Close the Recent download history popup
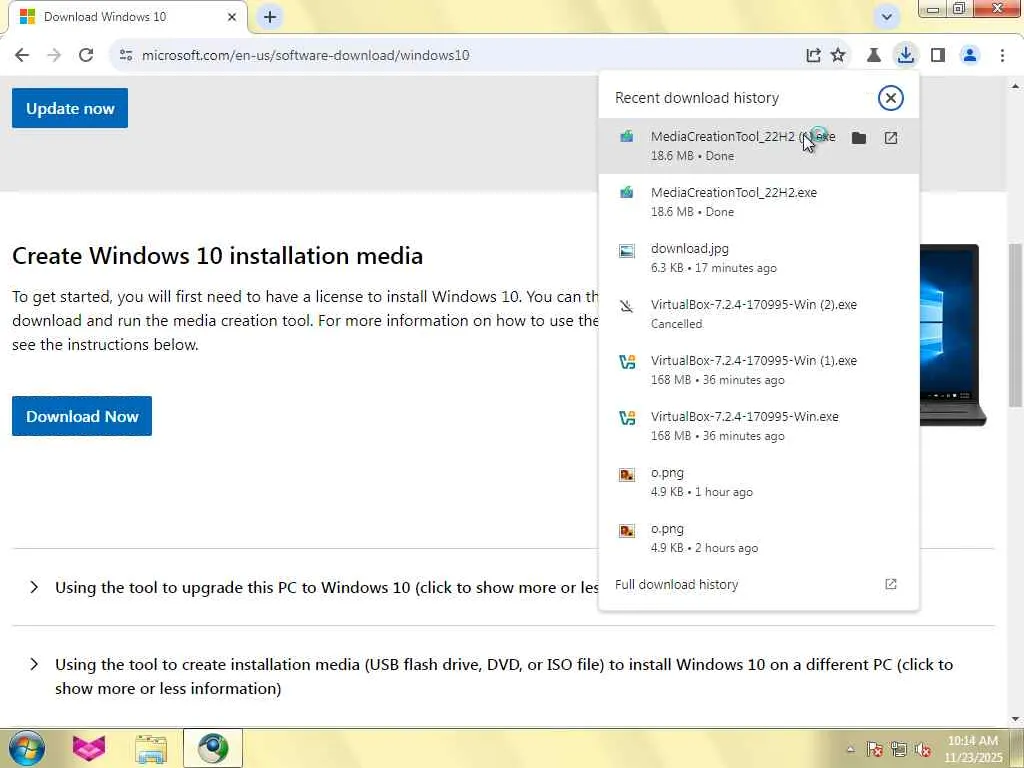Viewport: 1024px width, 768px height. pyautogui.click(x=890, y=98)
